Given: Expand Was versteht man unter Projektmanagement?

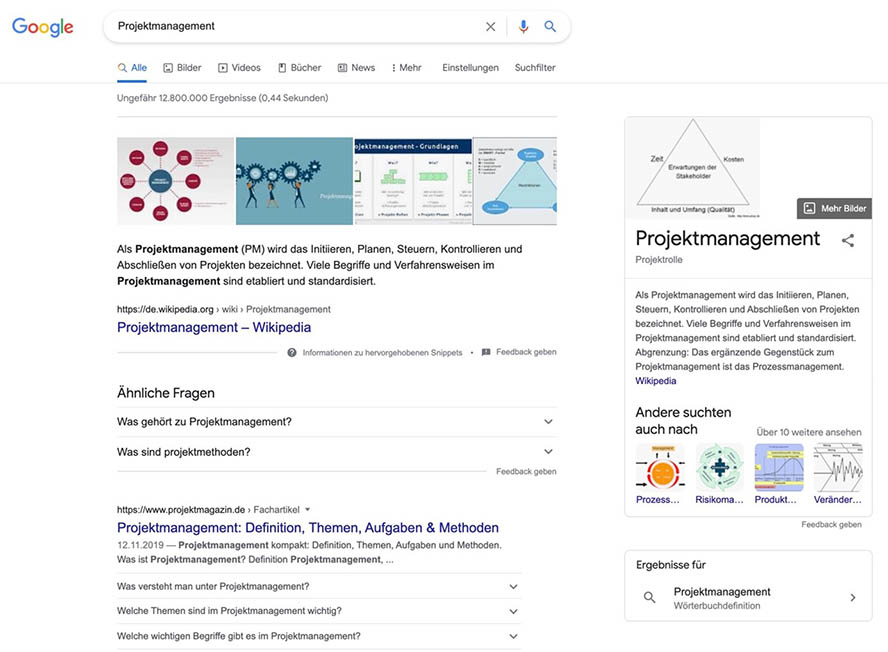Looking at the screenshot, I should tap(319, 586).
